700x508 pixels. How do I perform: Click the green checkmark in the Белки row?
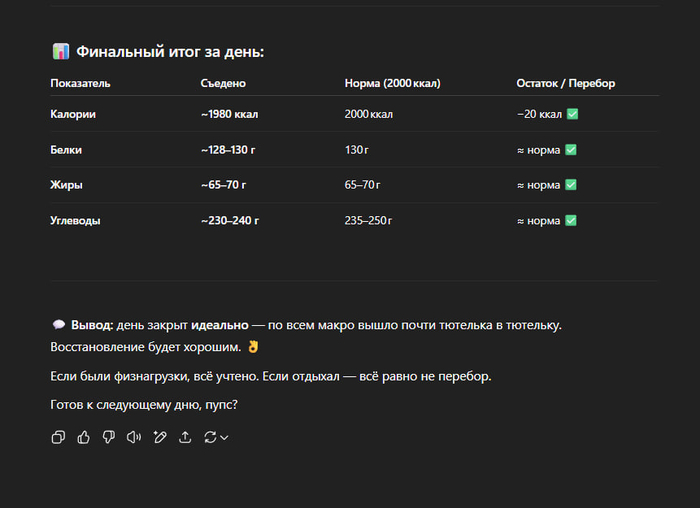(570, 150)
